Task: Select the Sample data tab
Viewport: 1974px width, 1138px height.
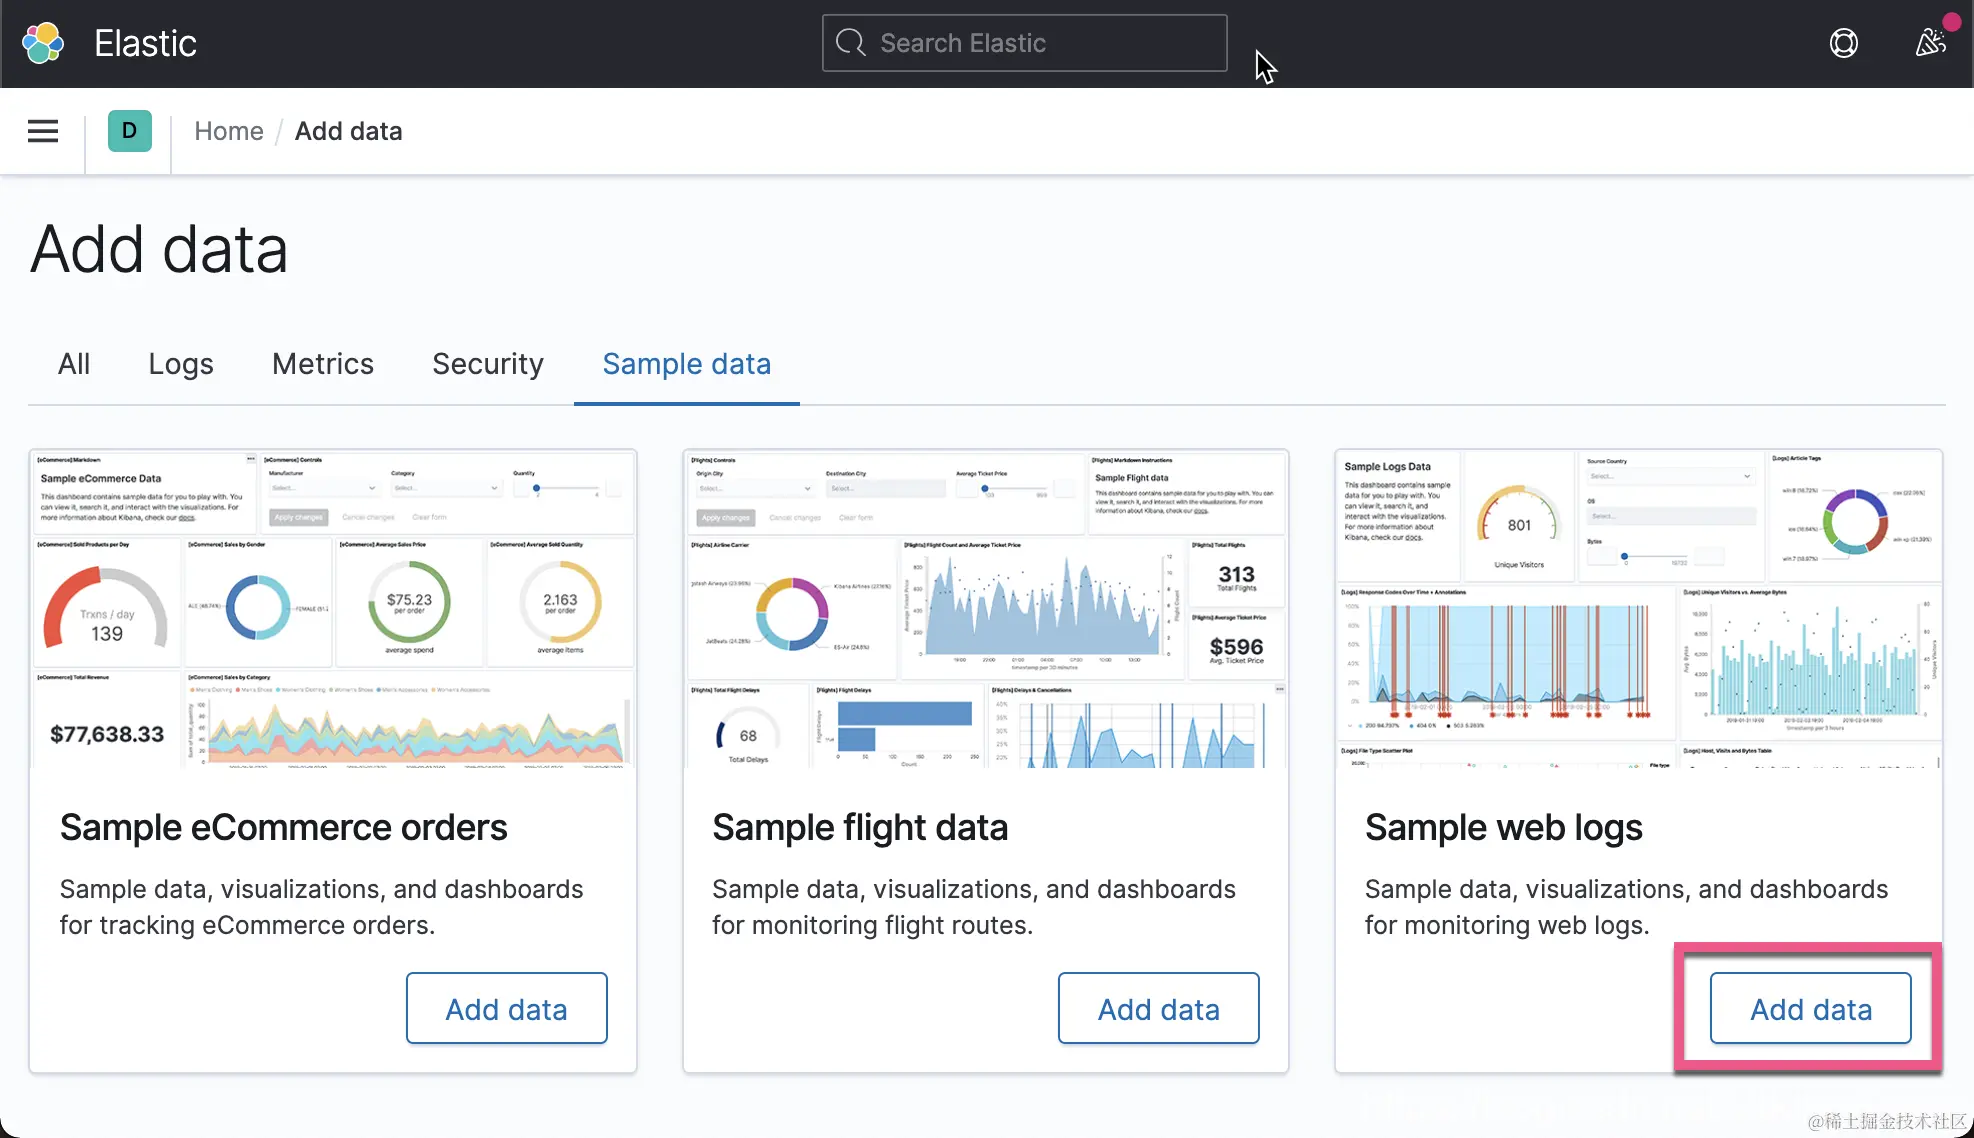Action: click(x=686, y=364)
